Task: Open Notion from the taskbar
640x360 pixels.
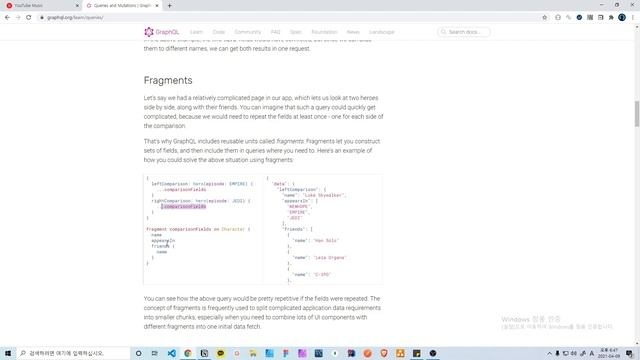Action: tap(204, 353)
